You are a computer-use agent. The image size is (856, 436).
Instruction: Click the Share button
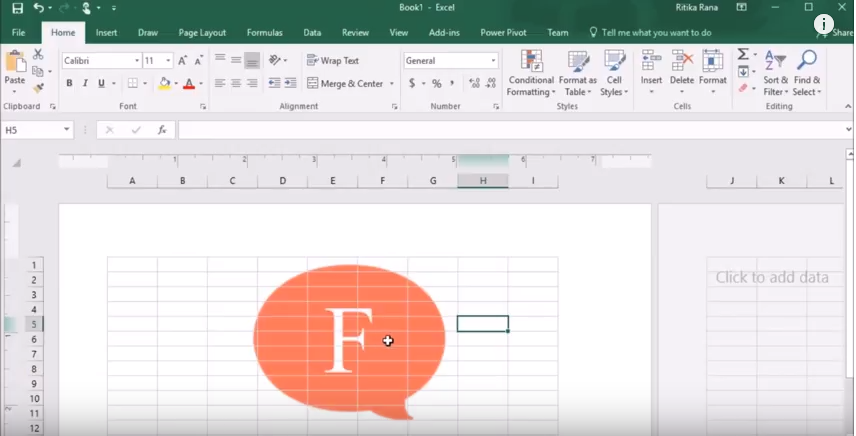click(x=836, y=33)
